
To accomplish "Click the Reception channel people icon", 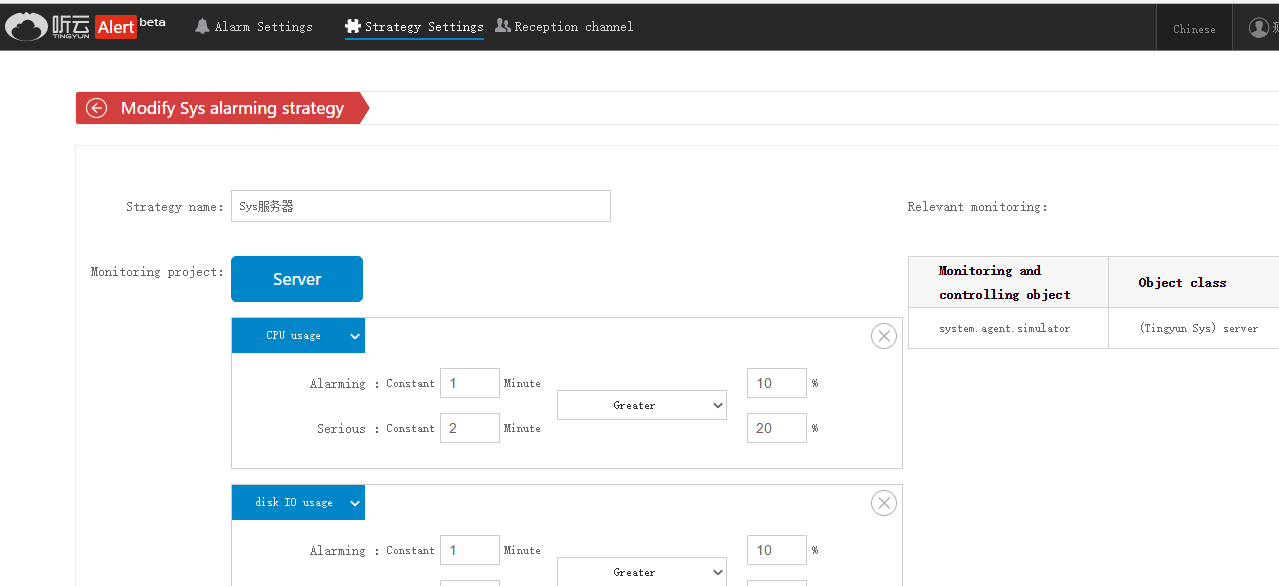I will (502, 26).
